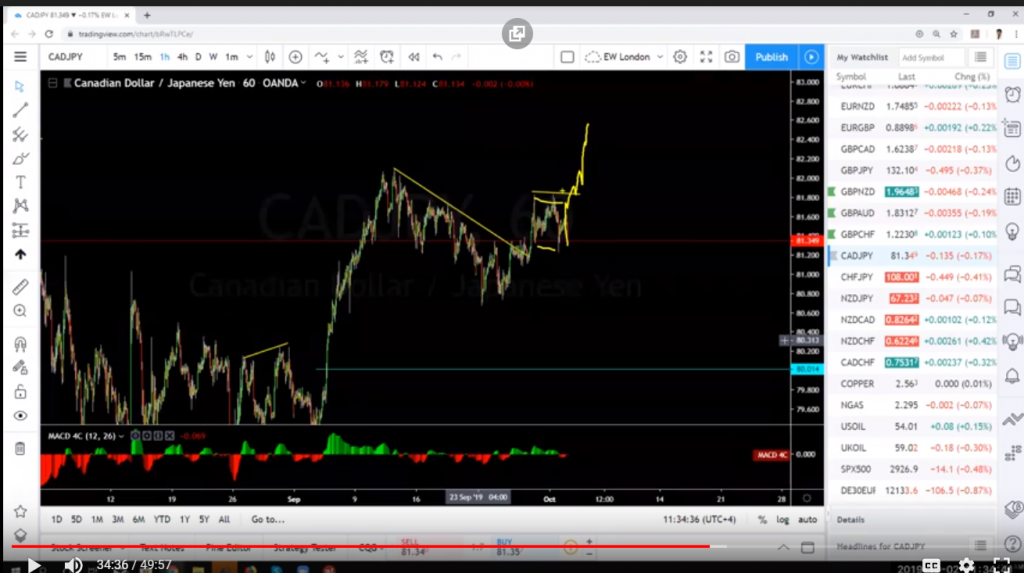Seek on the red video progress bar
1024x573 pixels.
tap(360, 546)
